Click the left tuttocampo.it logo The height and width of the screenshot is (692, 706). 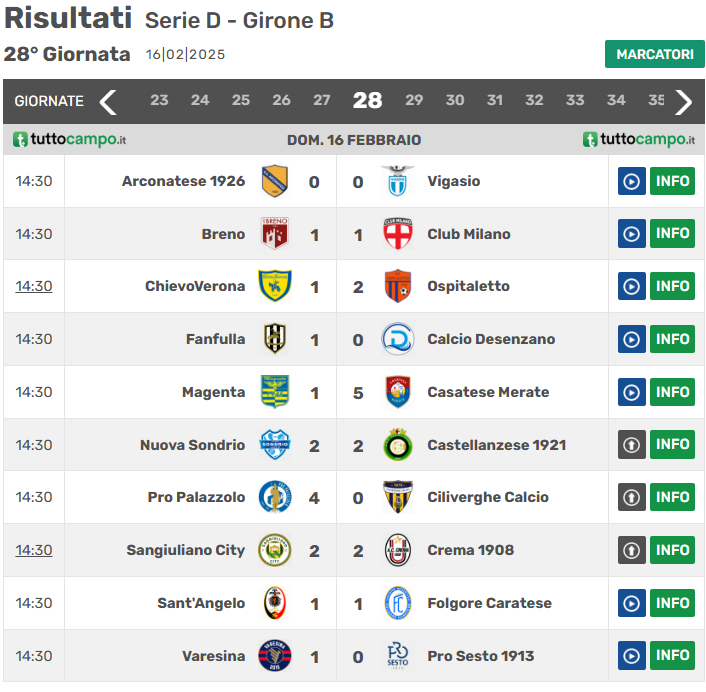point(69,140)
